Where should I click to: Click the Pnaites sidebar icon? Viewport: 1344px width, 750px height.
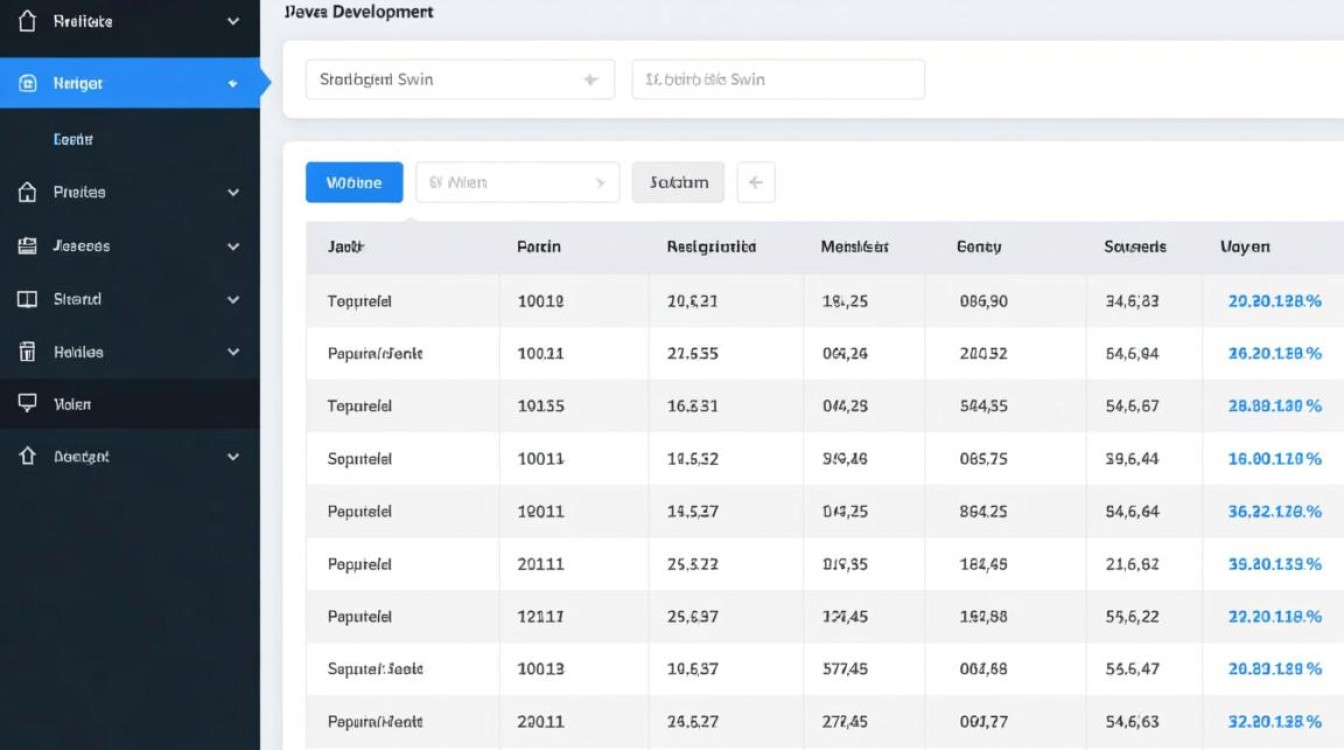pos(28,192)
